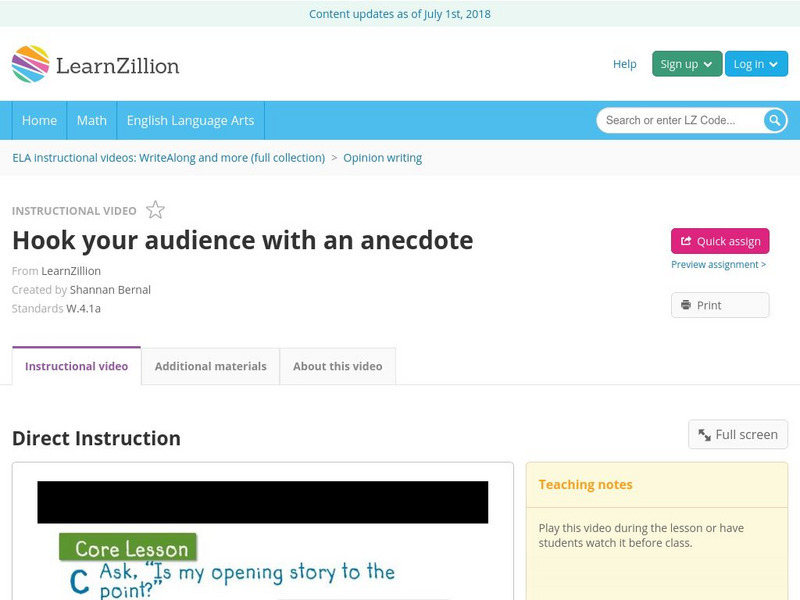Open the Help link
Viewport: 800px width, 600px height.
[x=623, y=63]
